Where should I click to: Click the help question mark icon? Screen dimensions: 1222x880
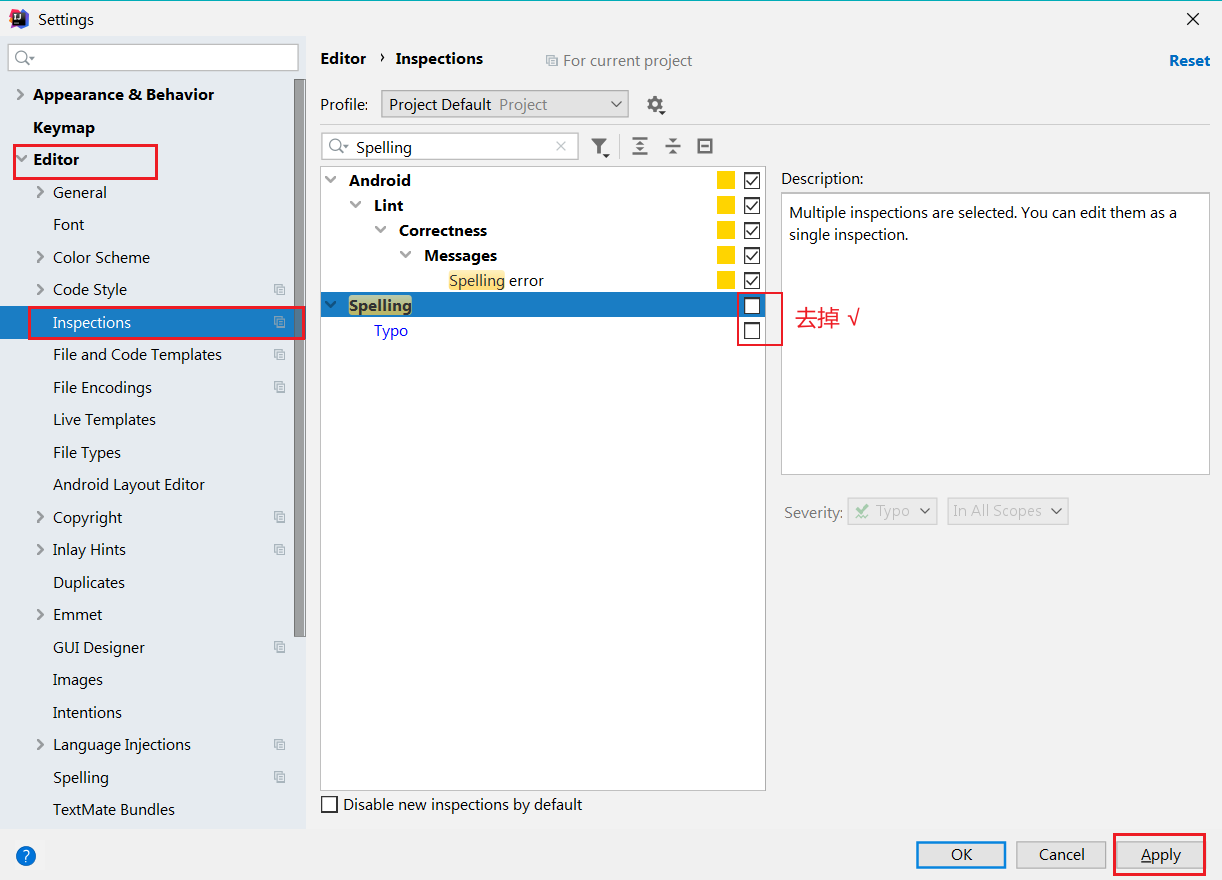coord(25,856)
